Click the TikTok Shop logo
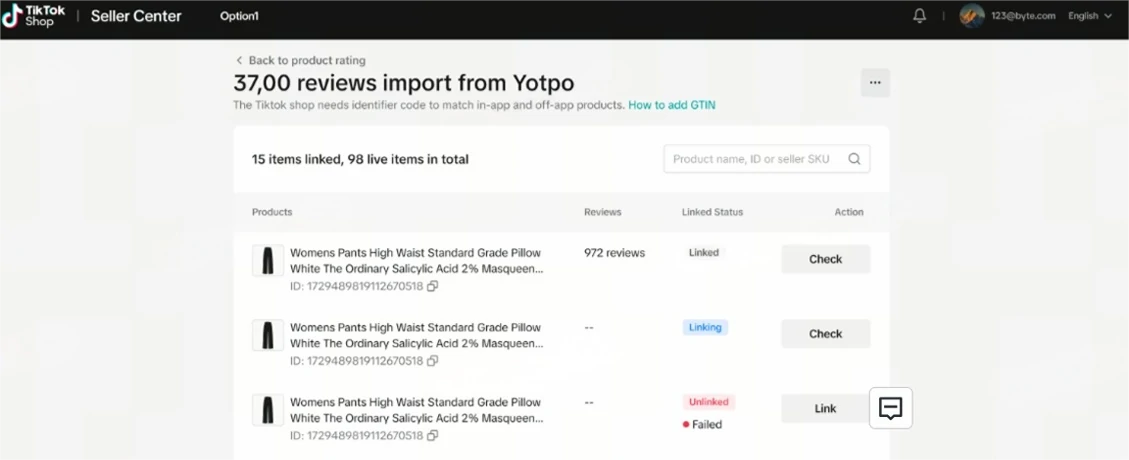The height and width of the screenshot is (460, 1129). pos(33,16)
